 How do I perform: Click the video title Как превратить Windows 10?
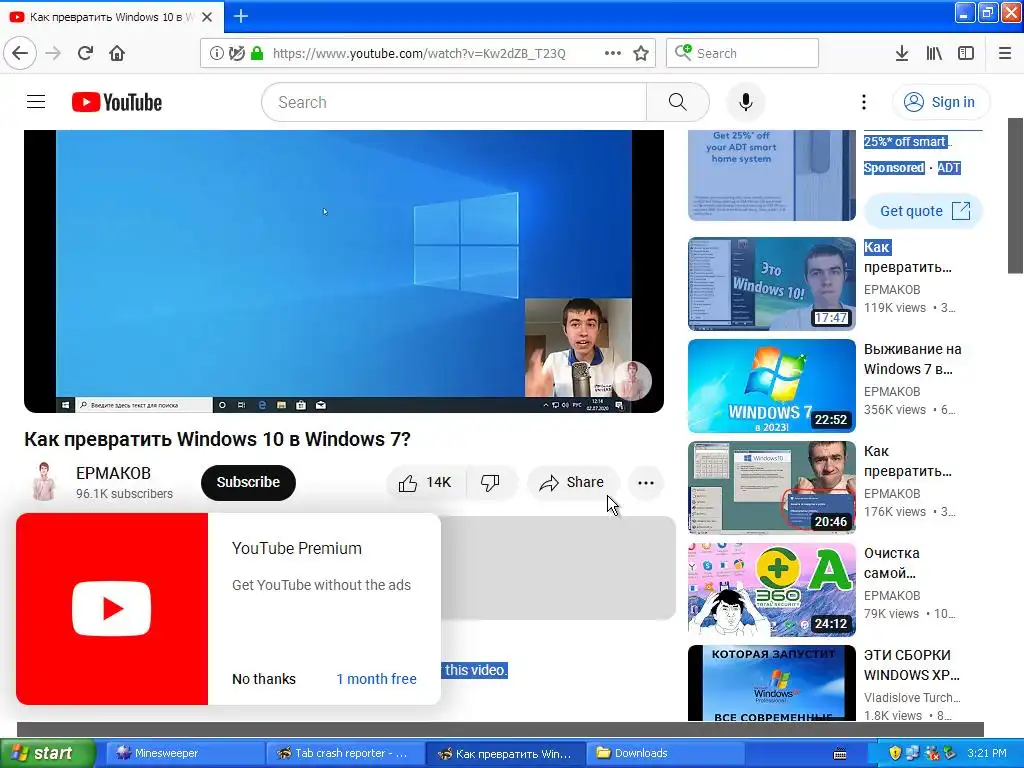(x=217, y=439)
